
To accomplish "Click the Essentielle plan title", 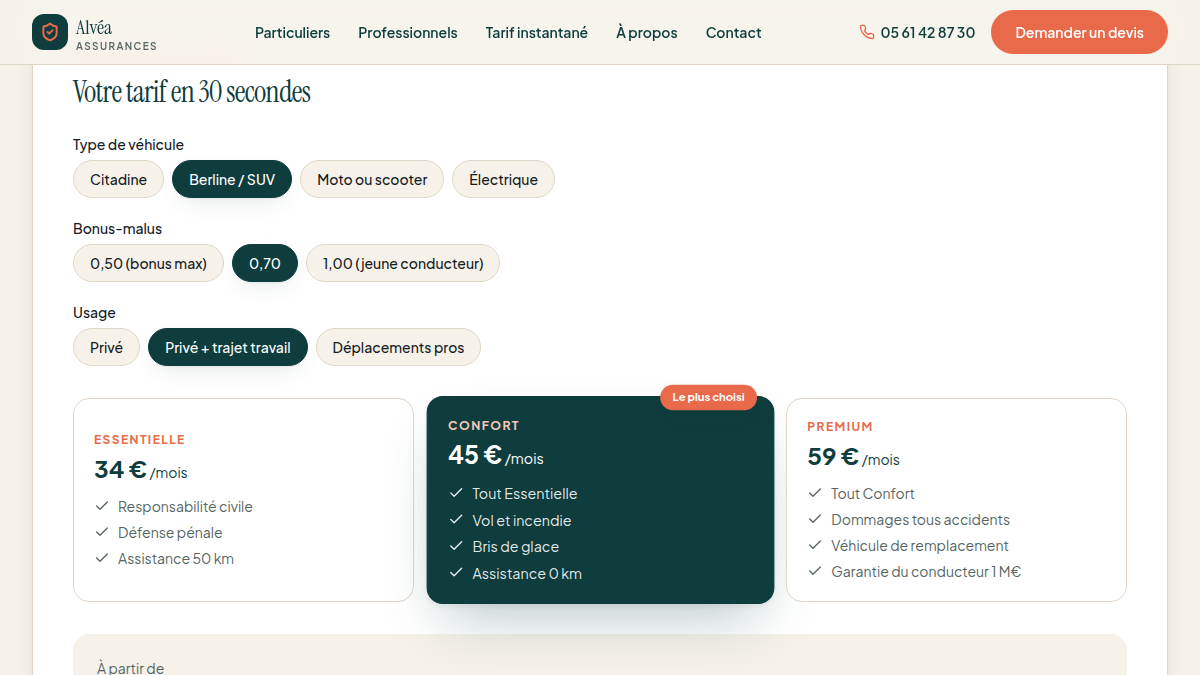I will (x=139, y=439).
